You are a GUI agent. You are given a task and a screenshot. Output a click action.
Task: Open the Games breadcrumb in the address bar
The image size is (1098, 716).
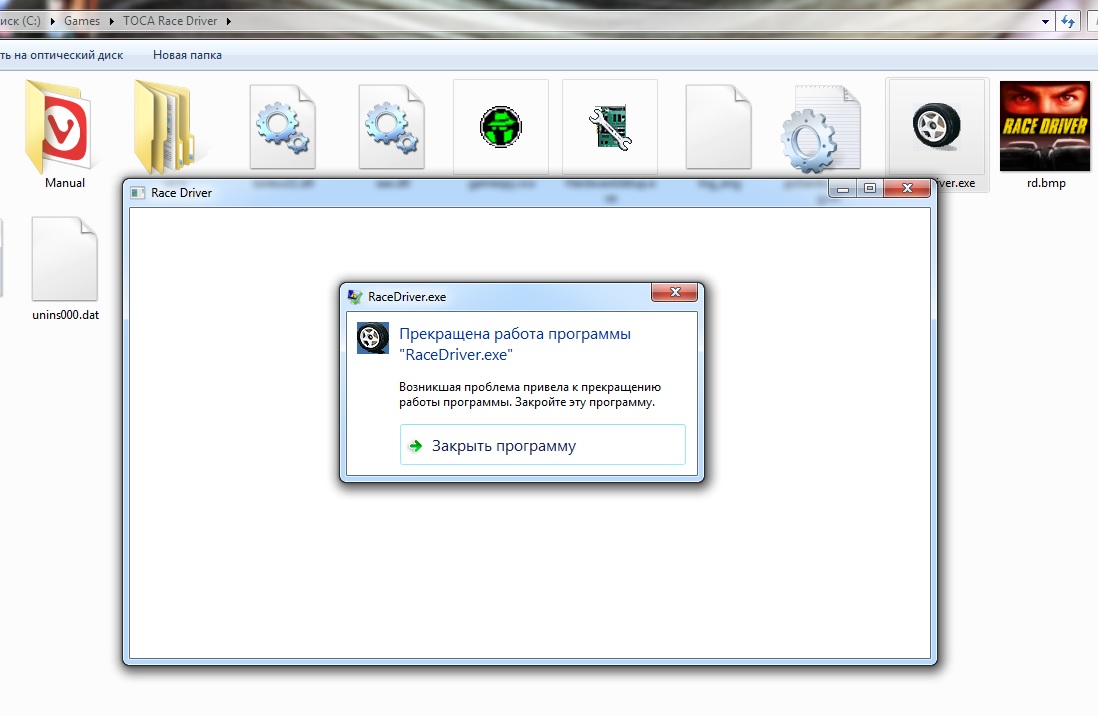pyautogui.click(x=82, y=21)
